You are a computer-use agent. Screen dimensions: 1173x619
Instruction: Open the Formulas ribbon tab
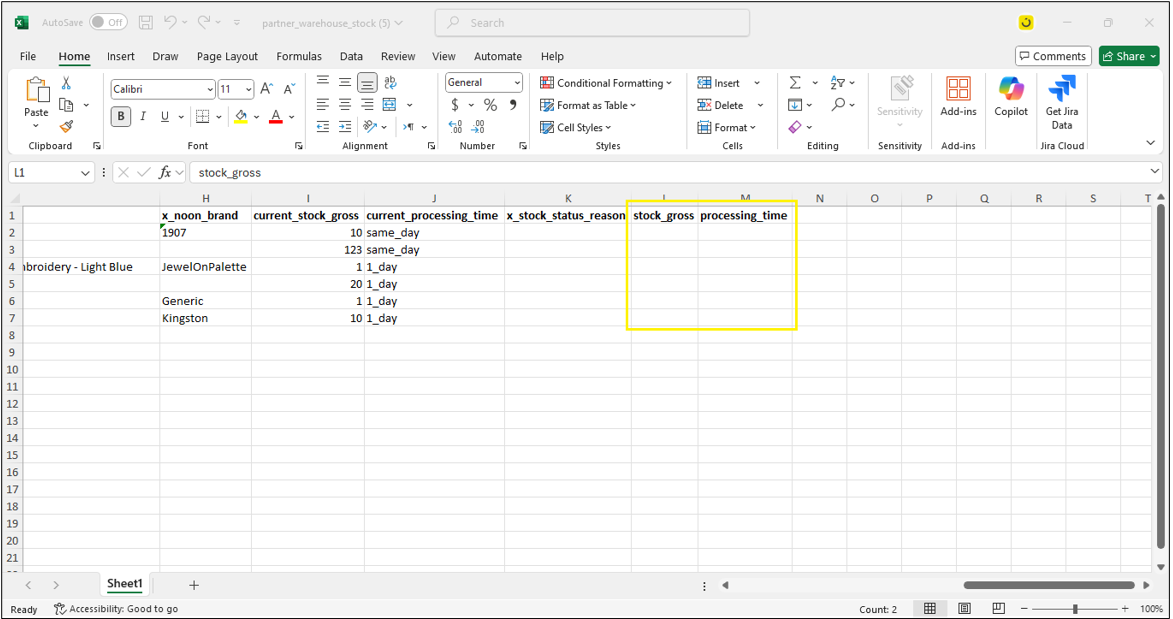(299, 57)
